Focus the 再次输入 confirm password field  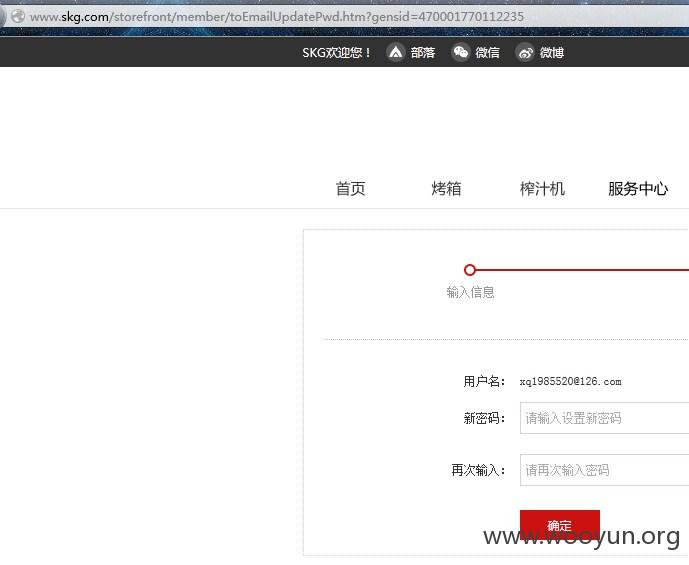point(604,470)
